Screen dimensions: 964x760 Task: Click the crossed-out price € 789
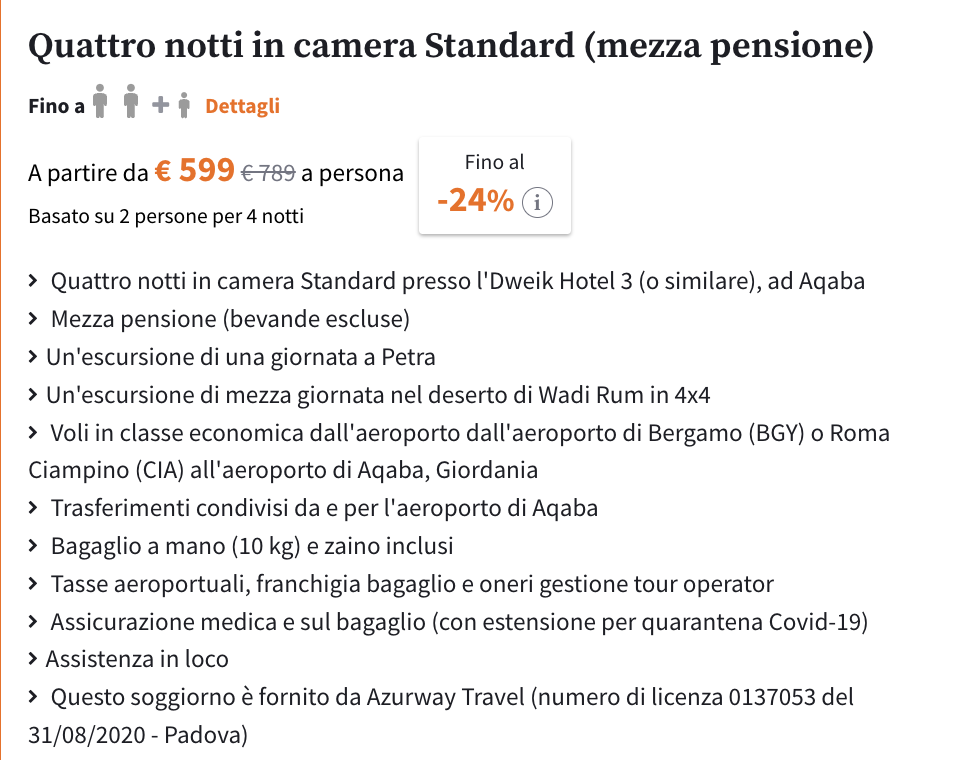268,173
